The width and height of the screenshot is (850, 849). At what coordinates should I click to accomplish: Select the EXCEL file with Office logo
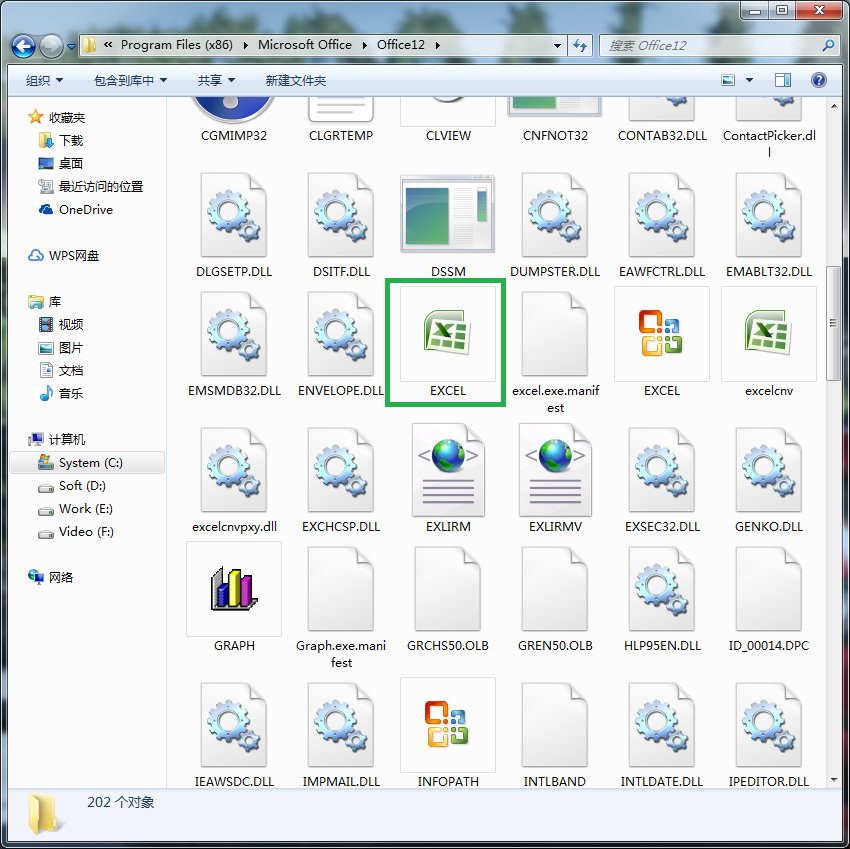(x=661, y=343)
